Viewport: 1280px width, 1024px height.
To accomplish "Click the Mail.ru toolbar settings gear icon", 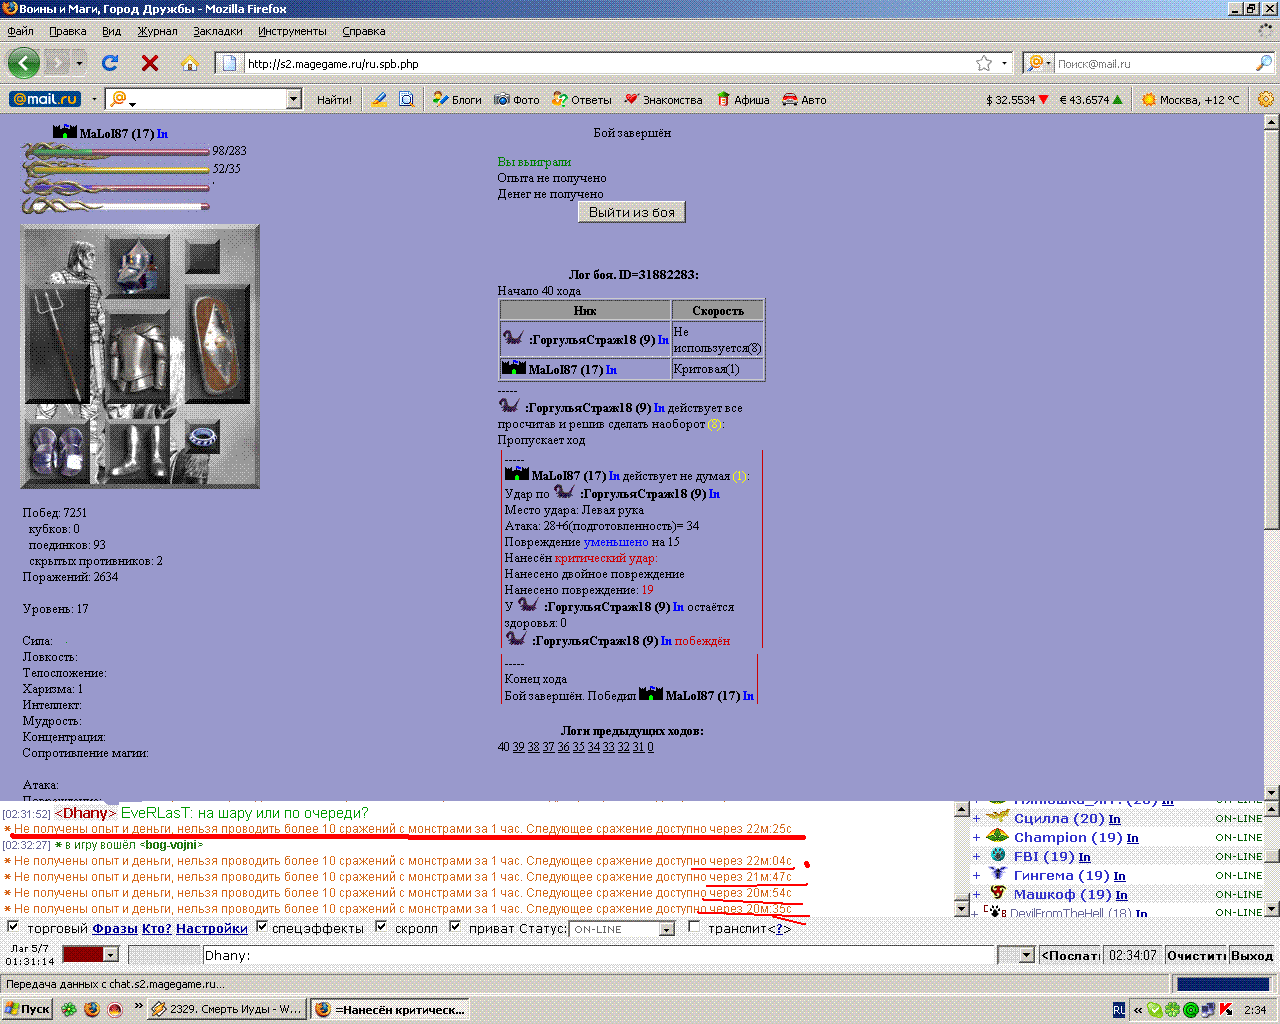I will pyautogui.click(x=1265, y=99).
